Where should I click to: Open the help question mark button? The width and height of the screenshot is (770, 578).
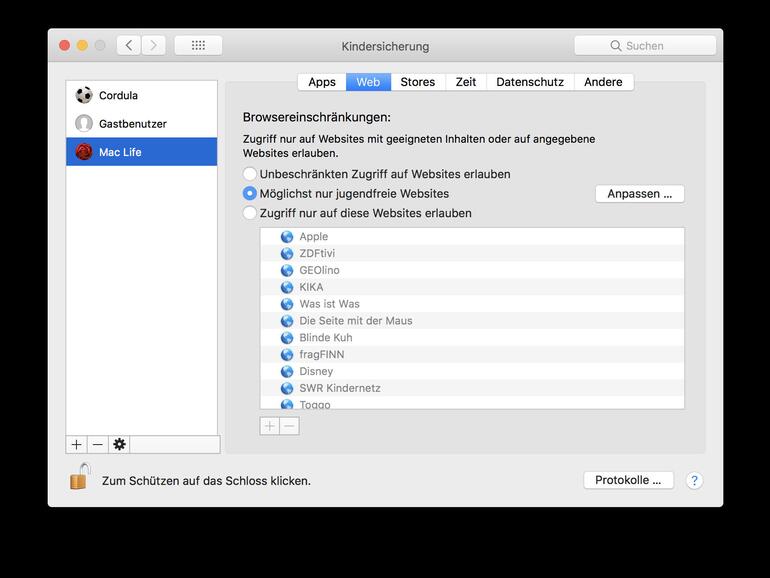[x=694, y=480]
